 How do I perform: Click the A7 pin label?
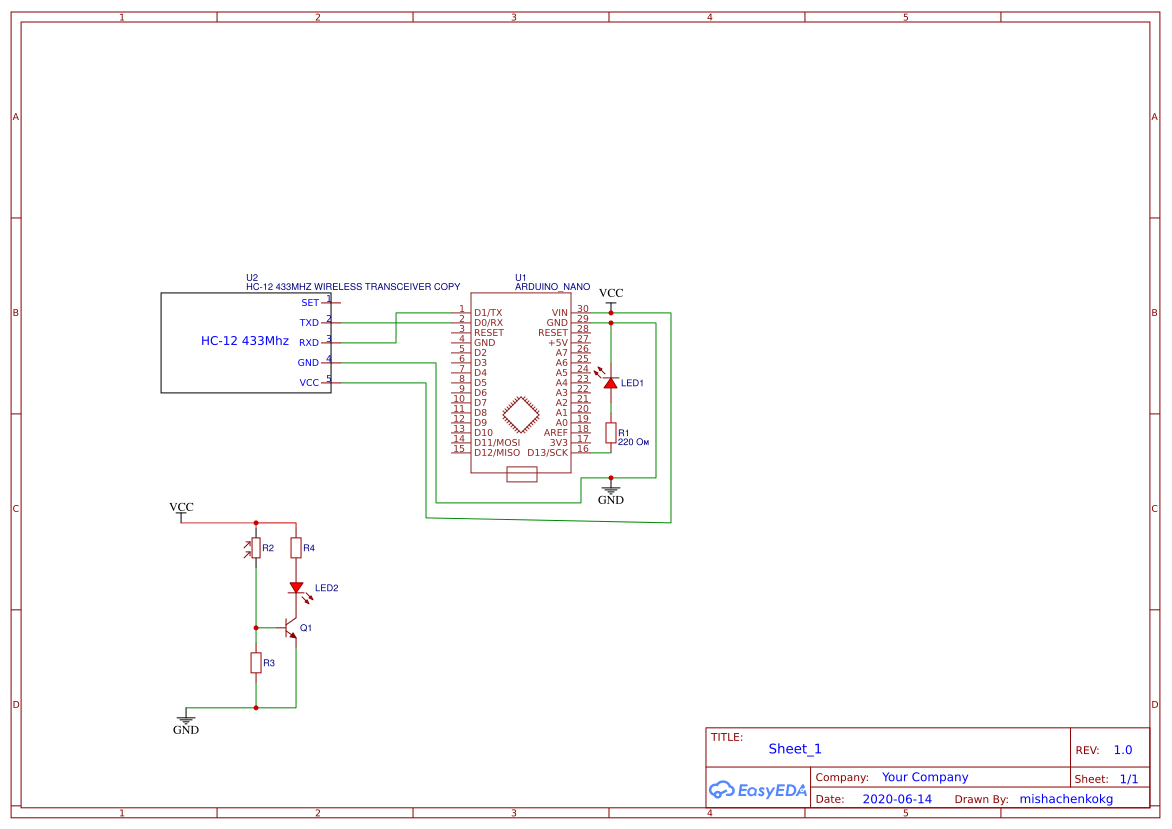click(561, 353)
